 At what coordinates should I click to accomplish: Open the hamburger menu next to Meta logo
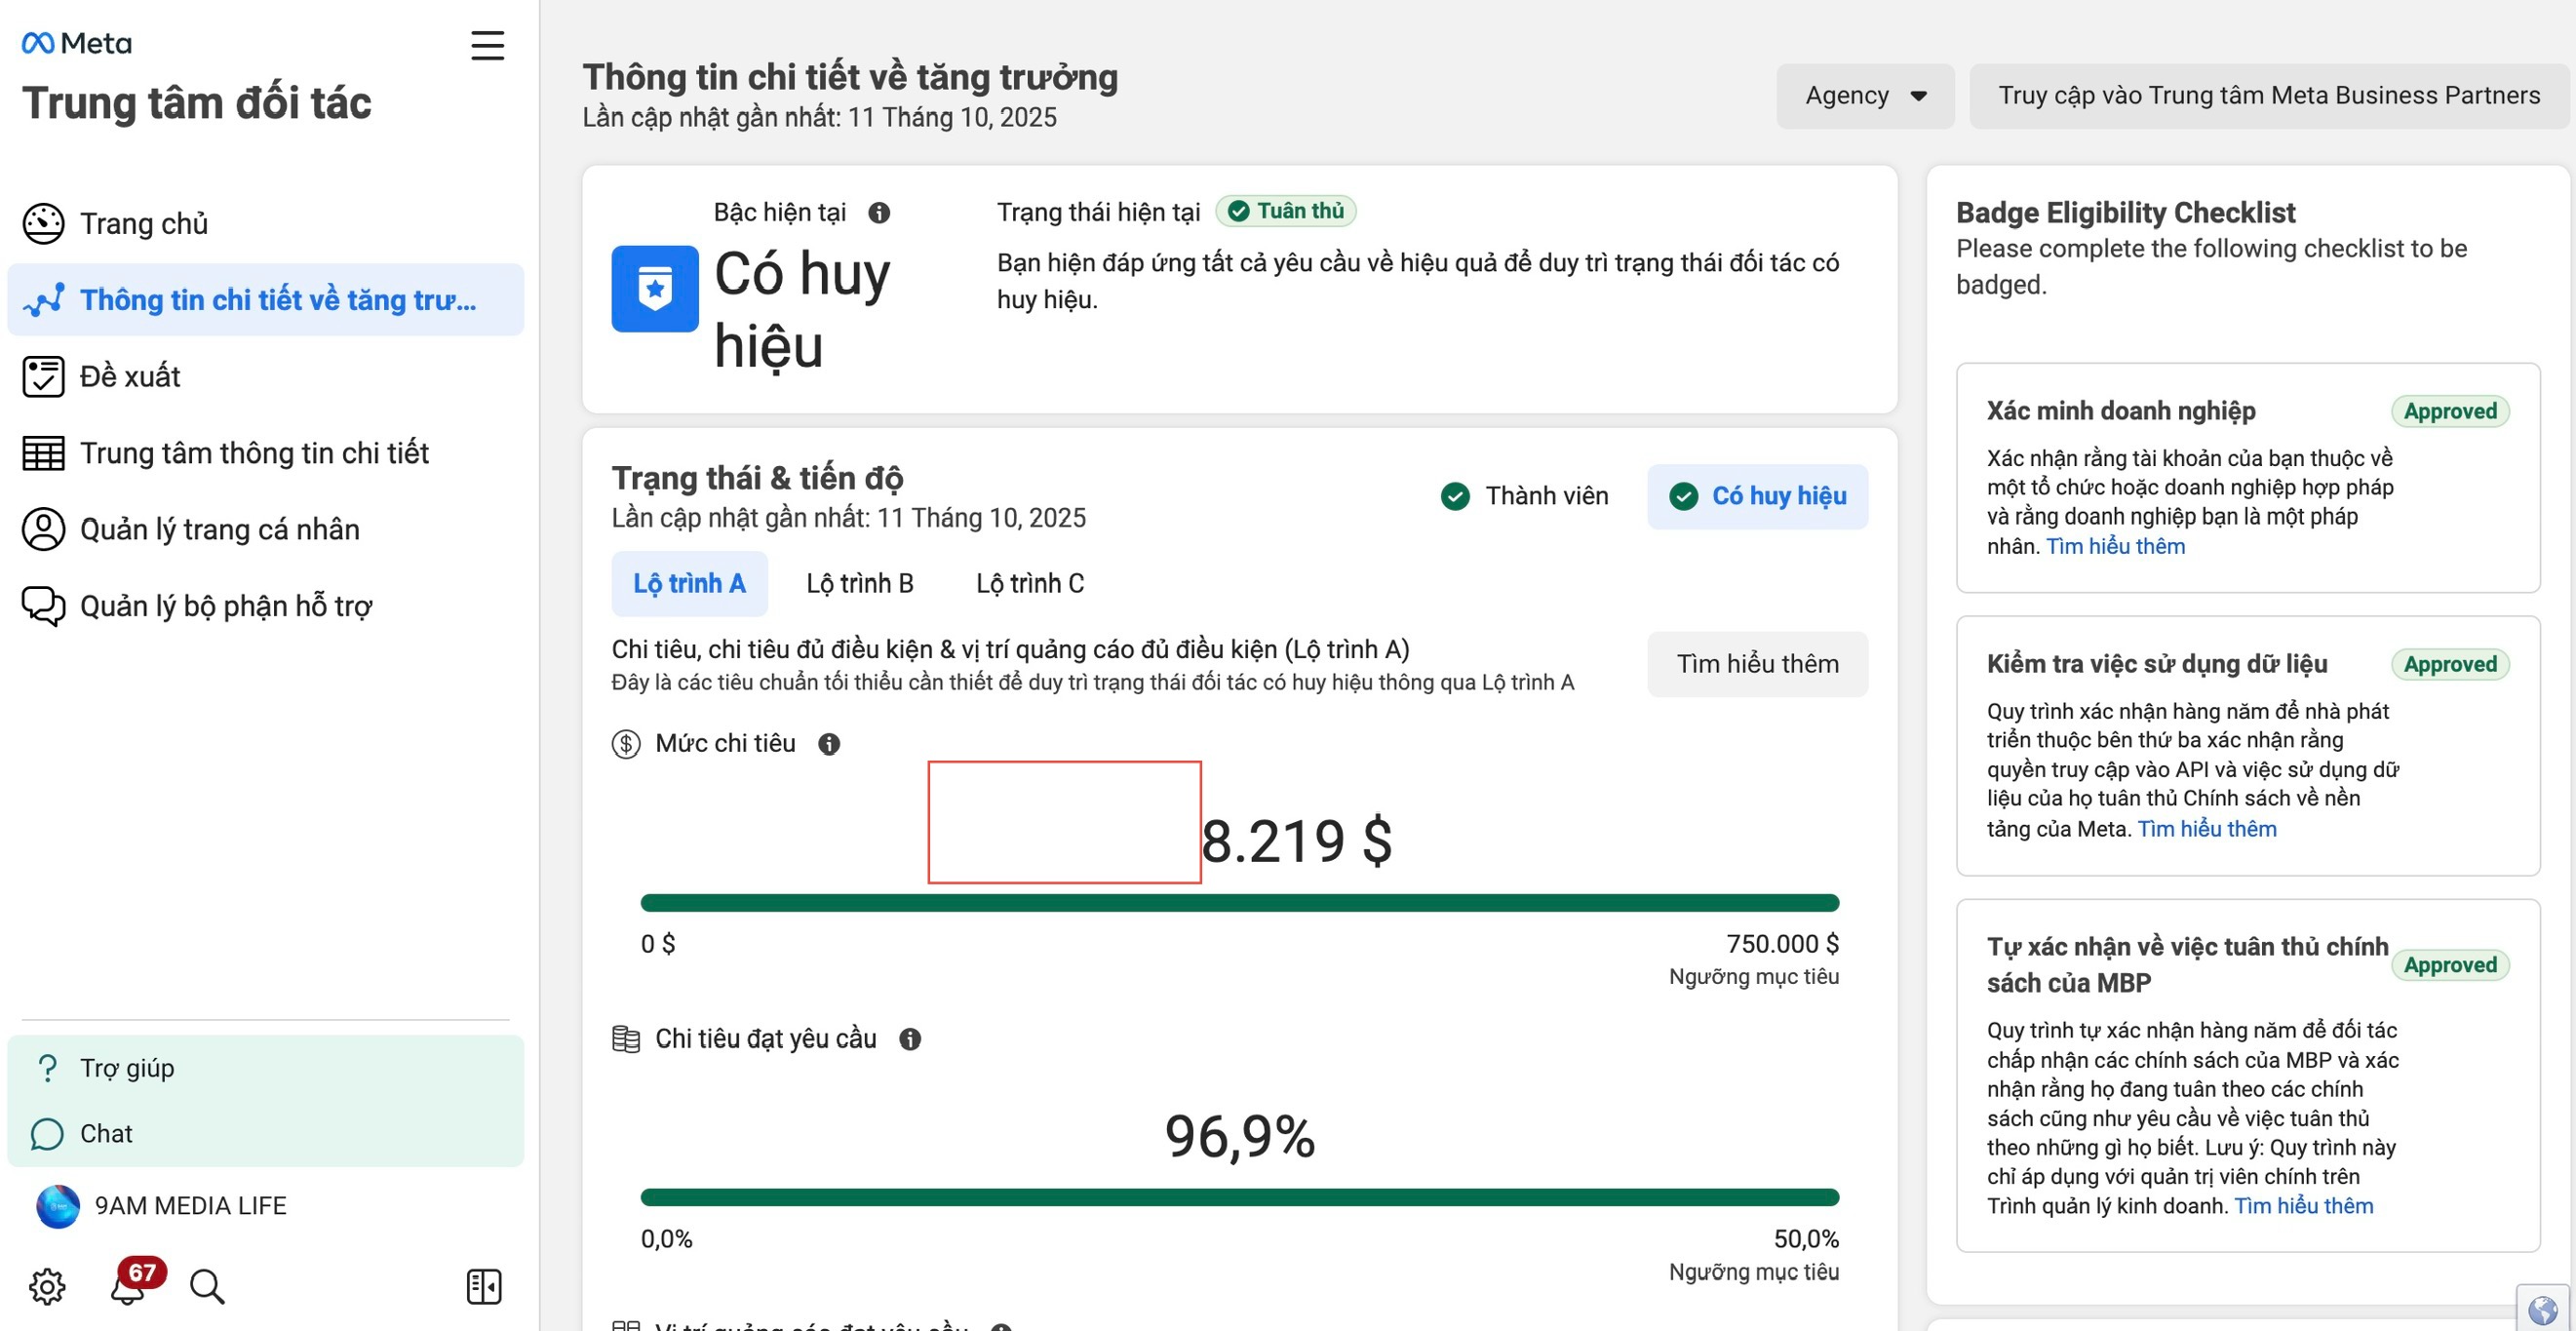[x=487, y=46]
